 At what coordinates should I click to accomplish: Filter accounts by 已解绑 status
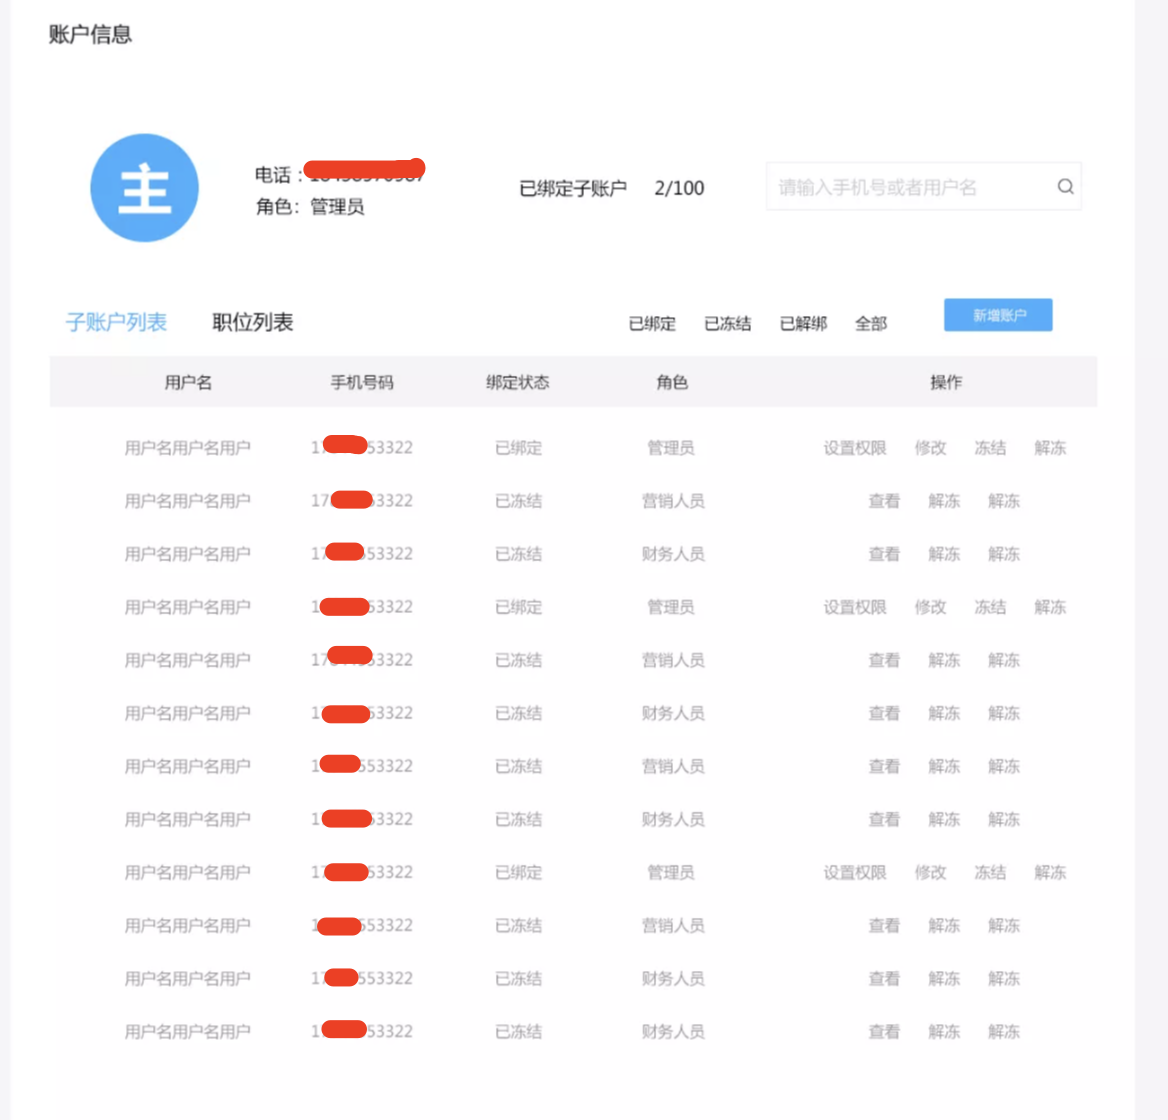coord(801,323)
